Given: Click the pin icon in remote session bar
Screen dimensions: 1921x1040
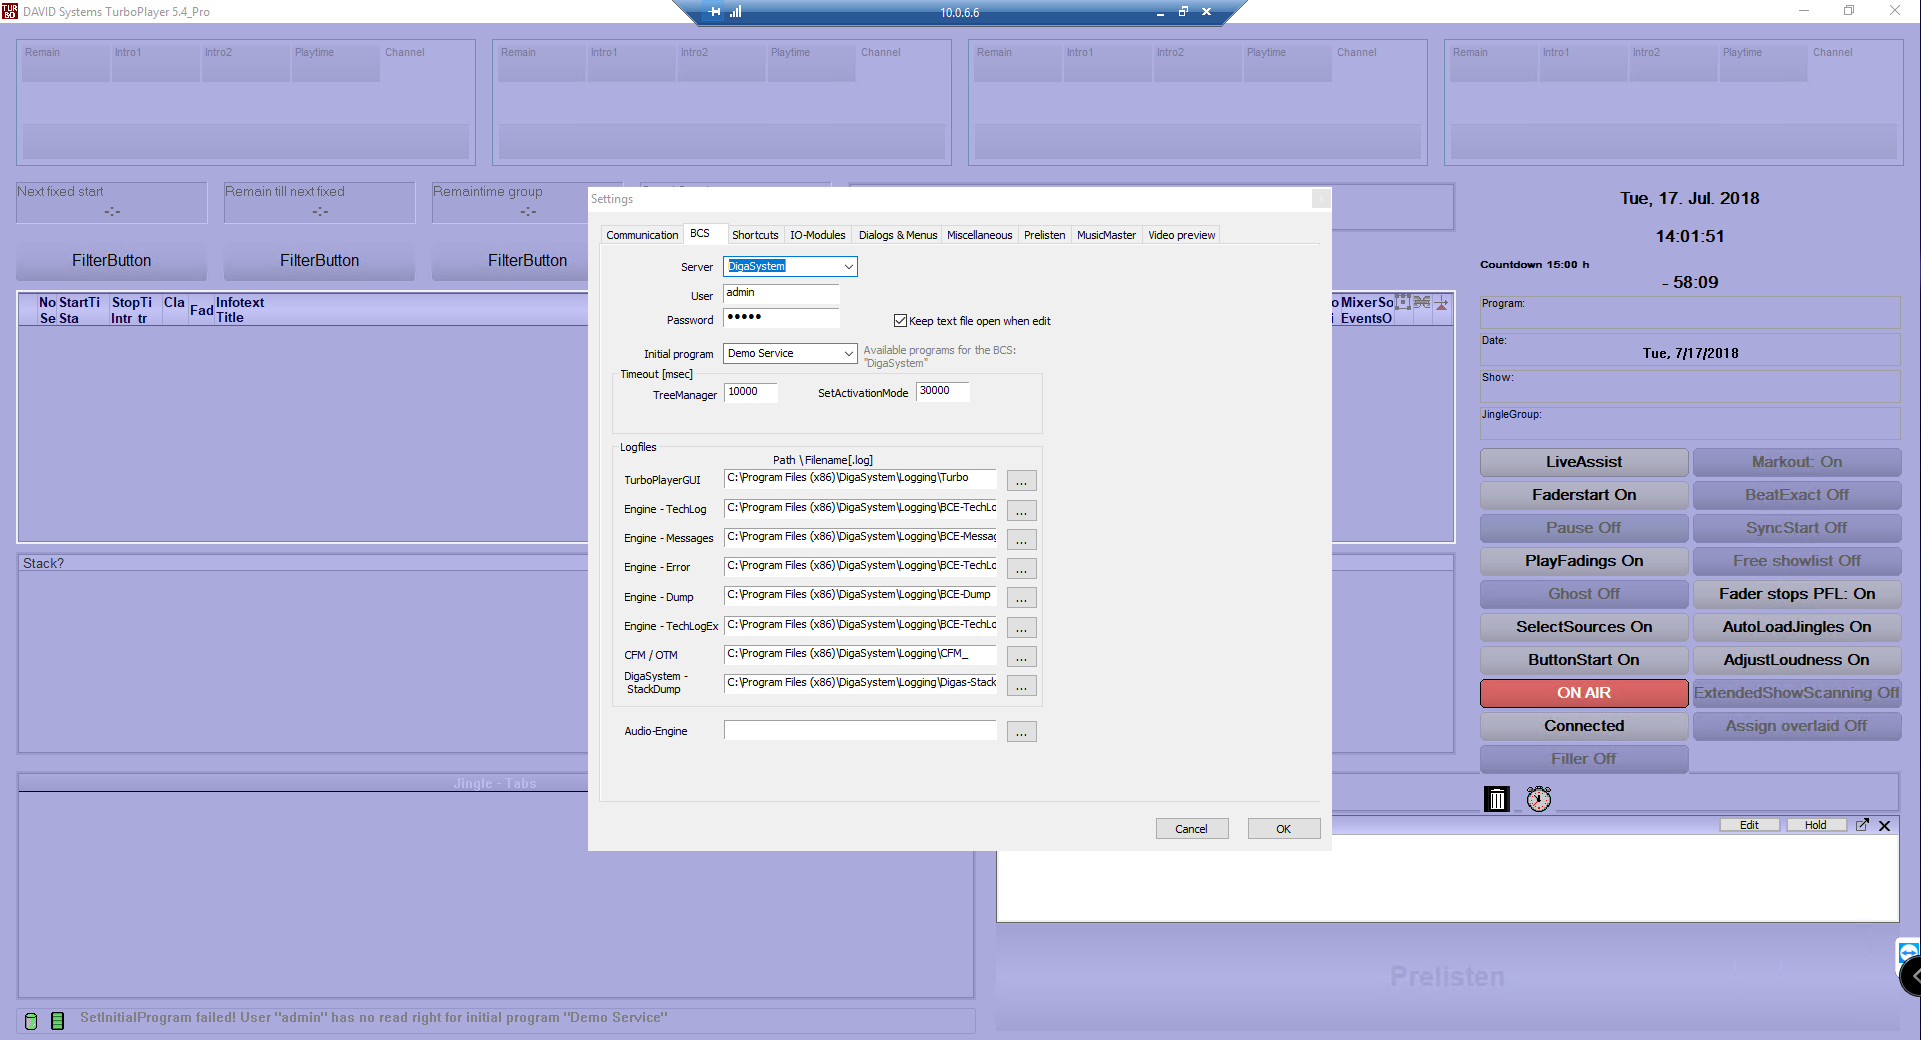Looking at the screenshot, I should pos(714,12).
